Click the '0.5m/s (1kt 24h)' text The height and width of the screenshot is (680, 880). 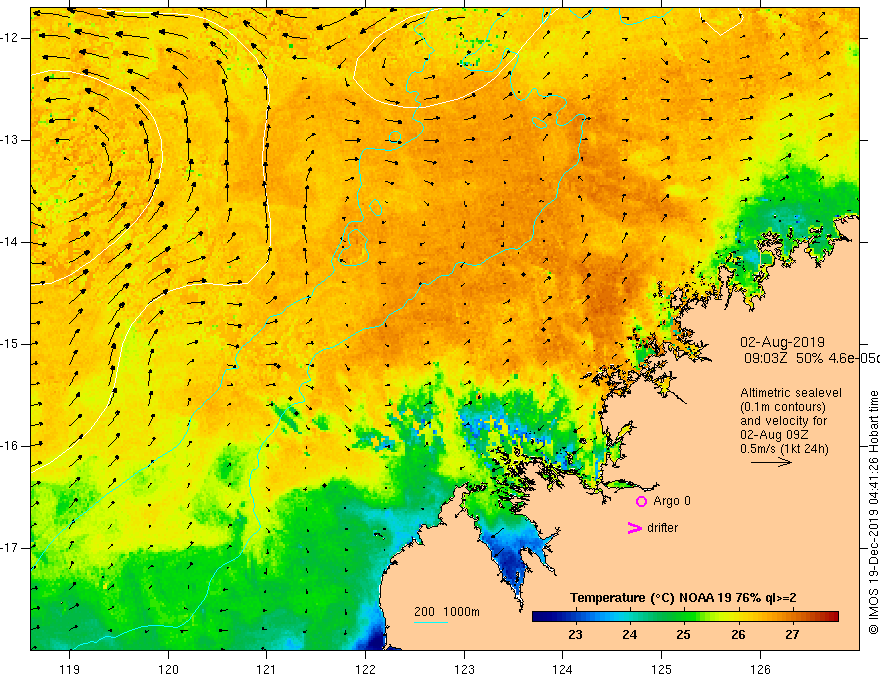click(x=784, y=449)
